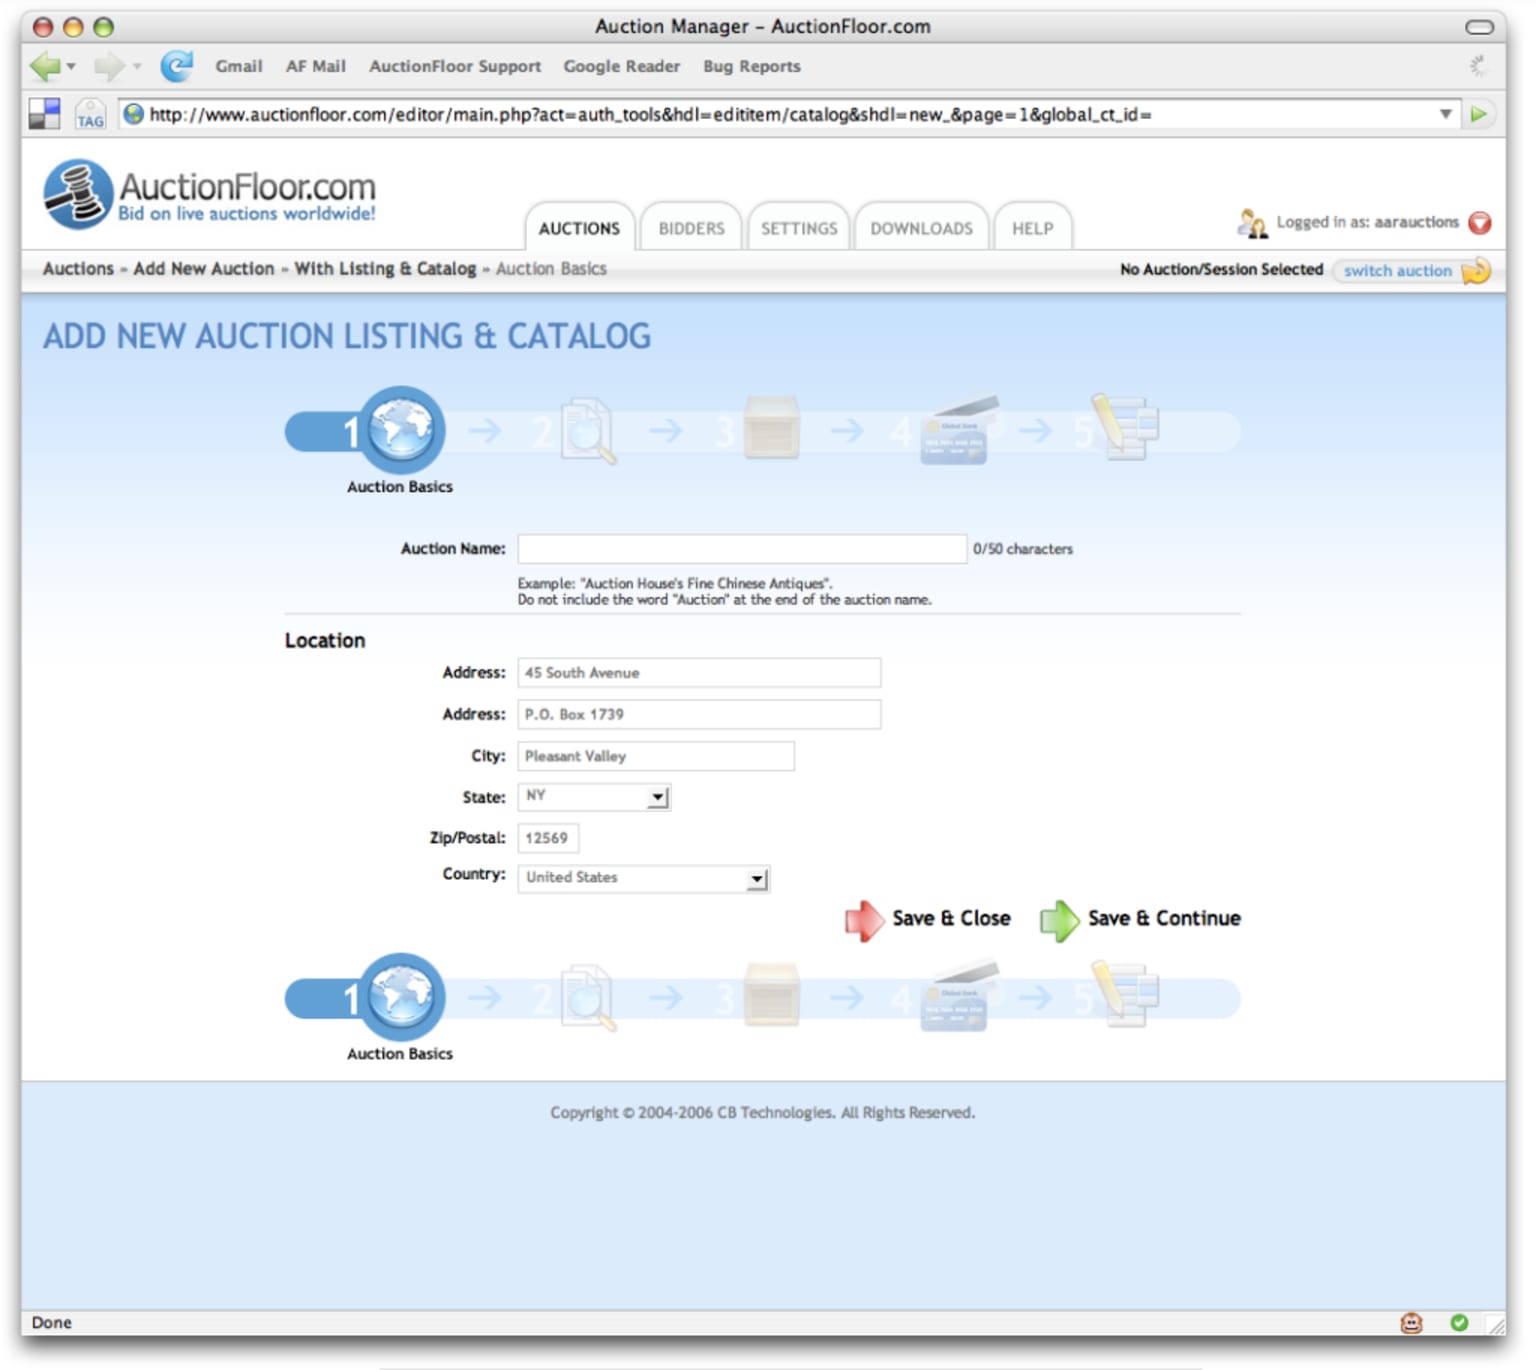The width and height of the screenshot is (1536, 1370).
Task: Switch to the BIDDERS tab
Action: (x=691, y=228)
